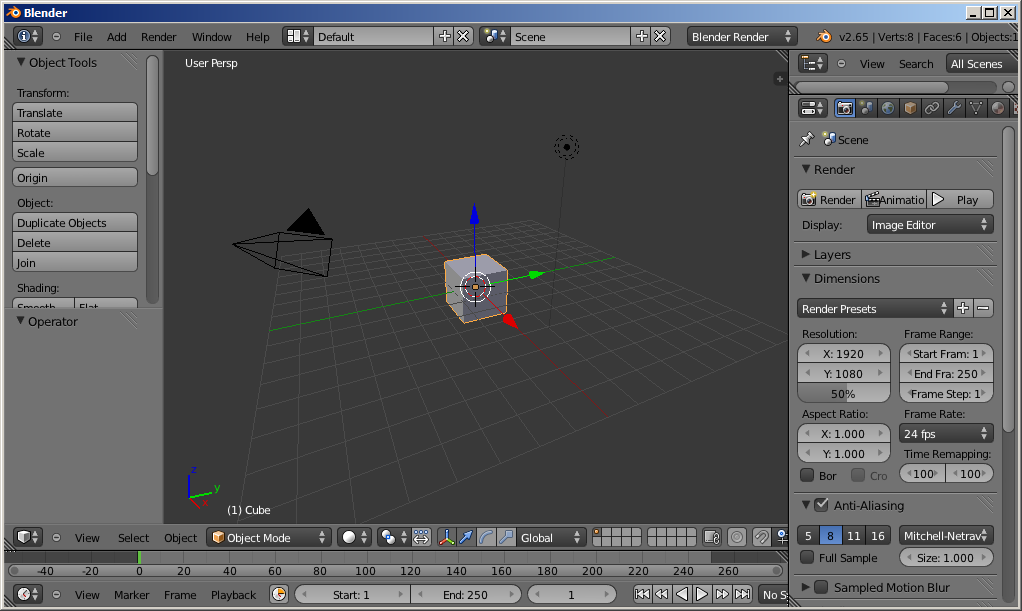This screenshot has height=611, width=1022.
Task: Open the File menu
Action: (83, 37)
